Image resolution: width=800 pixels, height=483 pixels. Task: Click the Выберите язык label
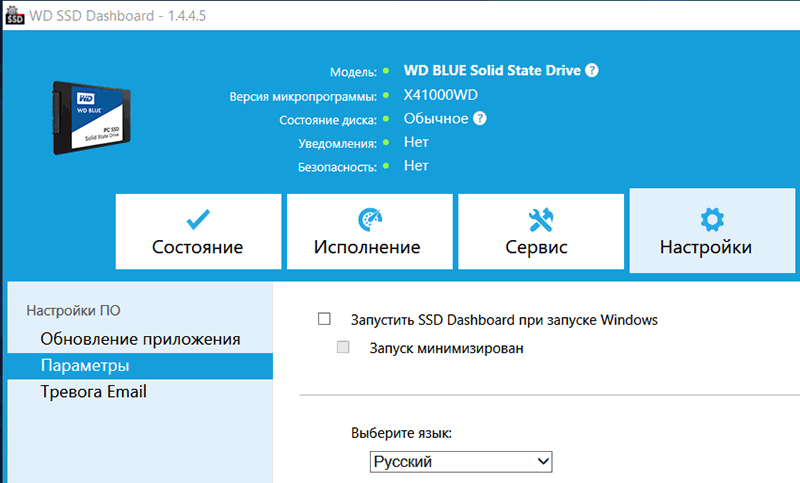[402, 433]
